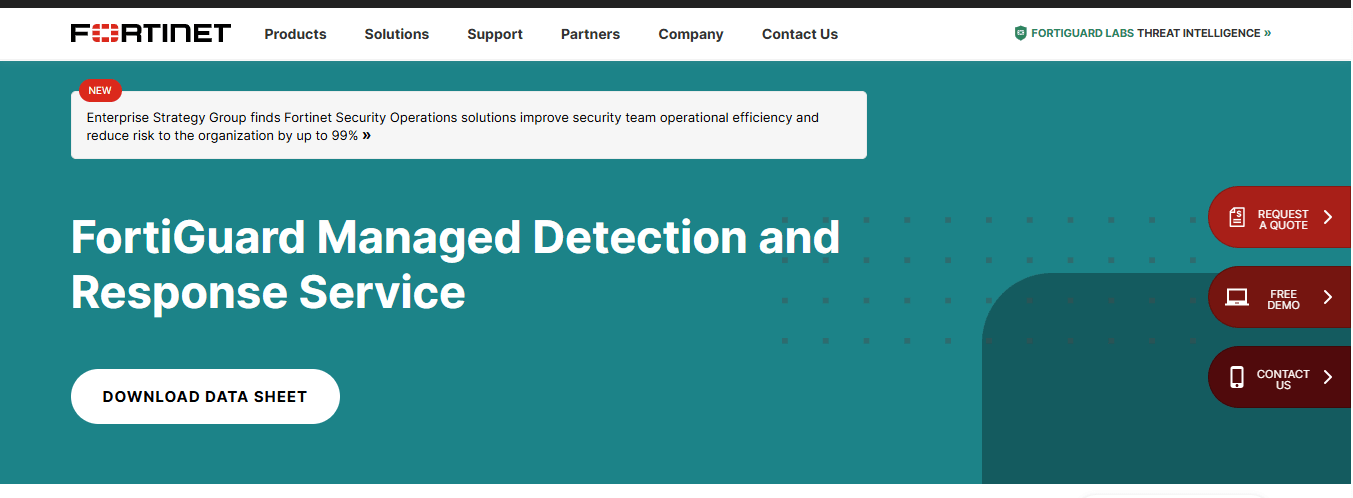
Task: Click the arrow beside Request a Quote
Action: 1328,217
